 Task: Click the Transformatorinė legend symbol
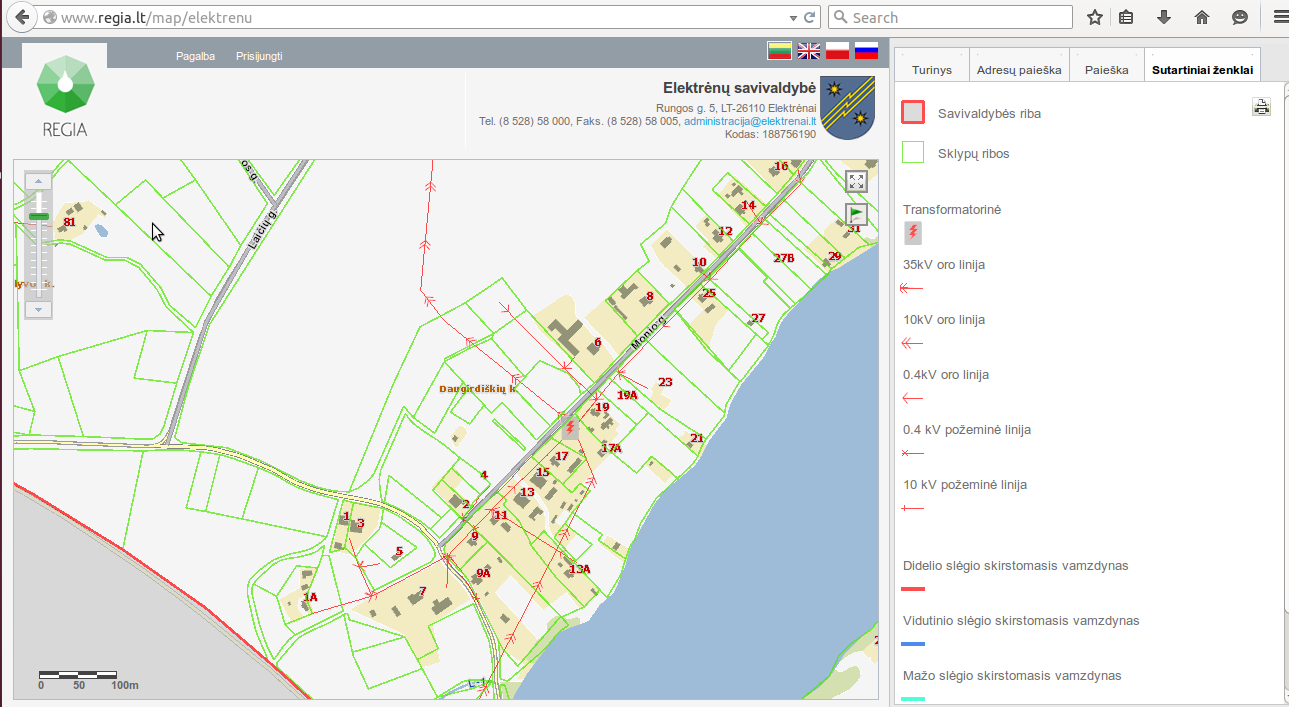[x=912, y=233]
